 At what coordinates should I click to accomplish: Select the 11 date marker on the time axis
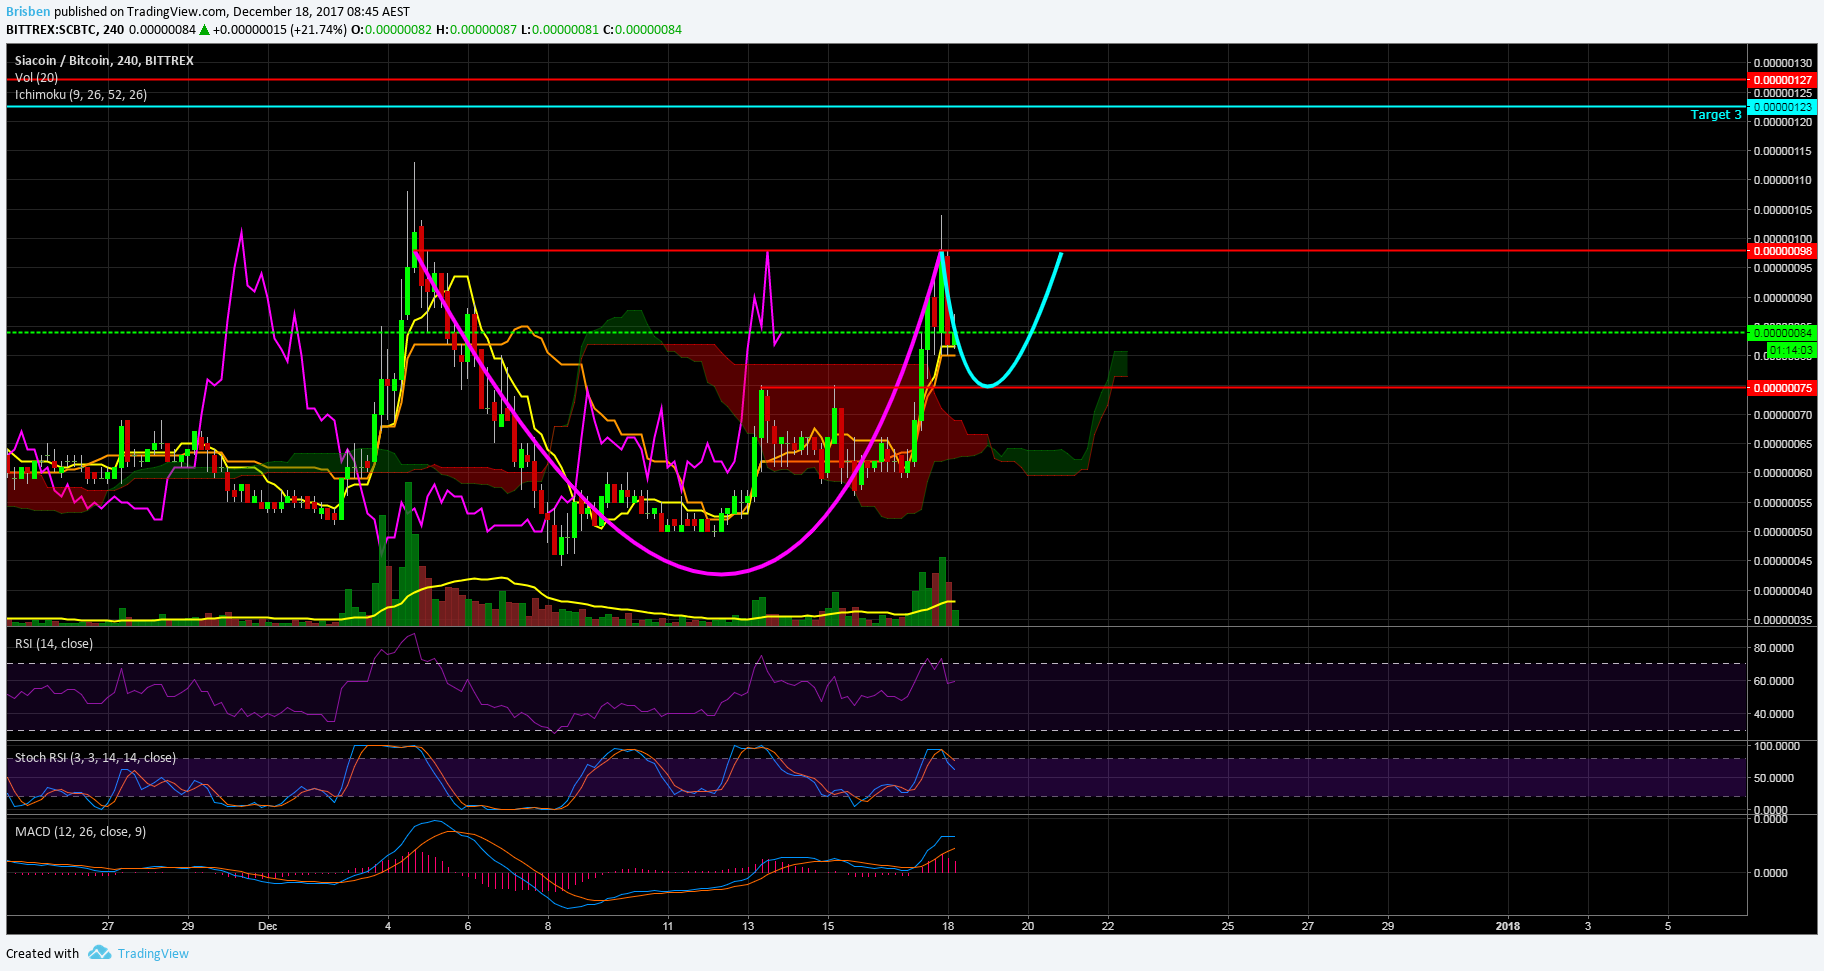[x=668, y=926]
